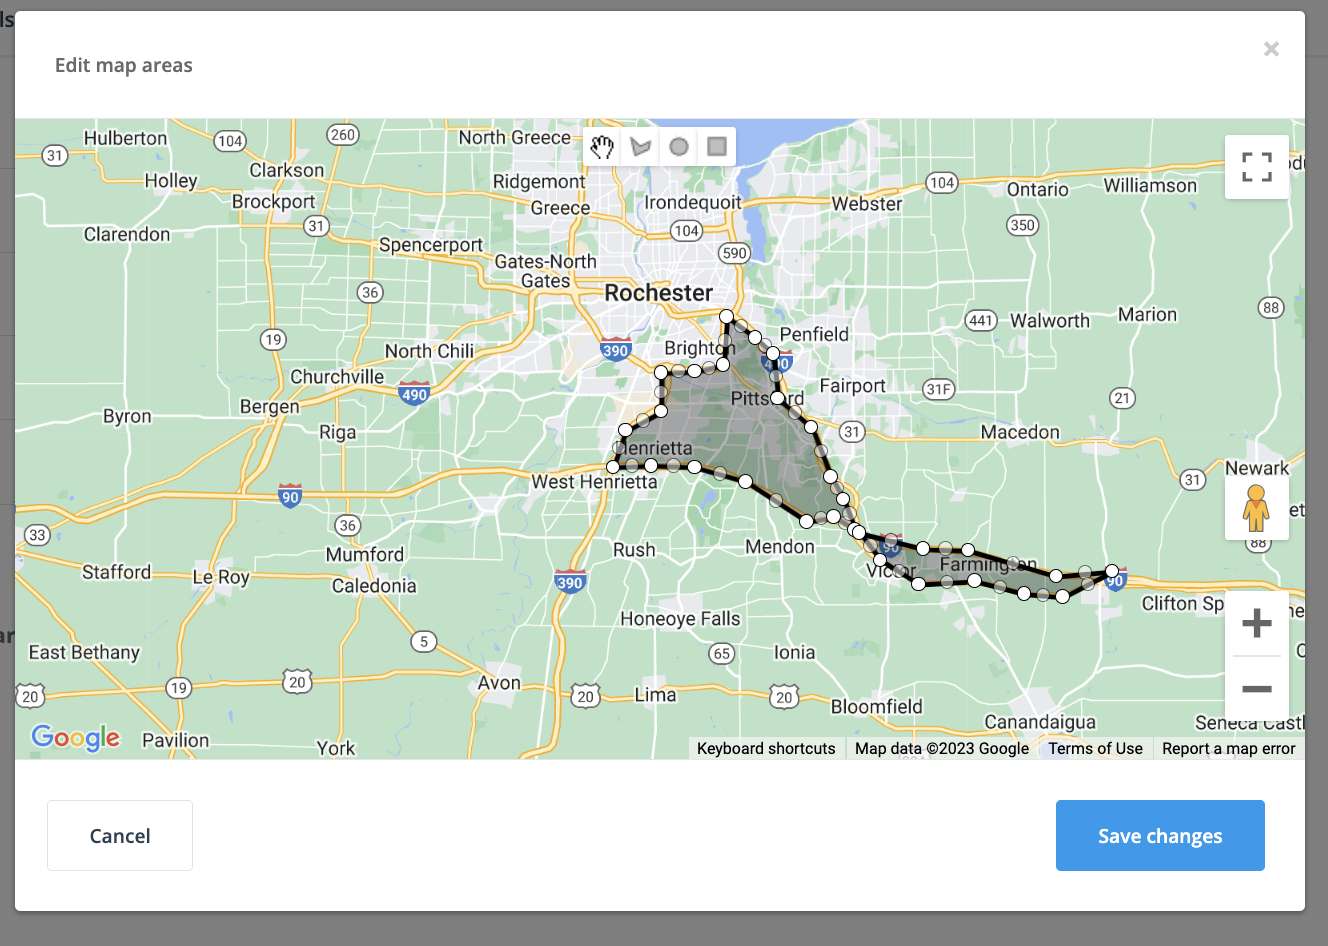Click the Mendon map label
Viewport: 1328px width, 946px height.
(780, 547)
